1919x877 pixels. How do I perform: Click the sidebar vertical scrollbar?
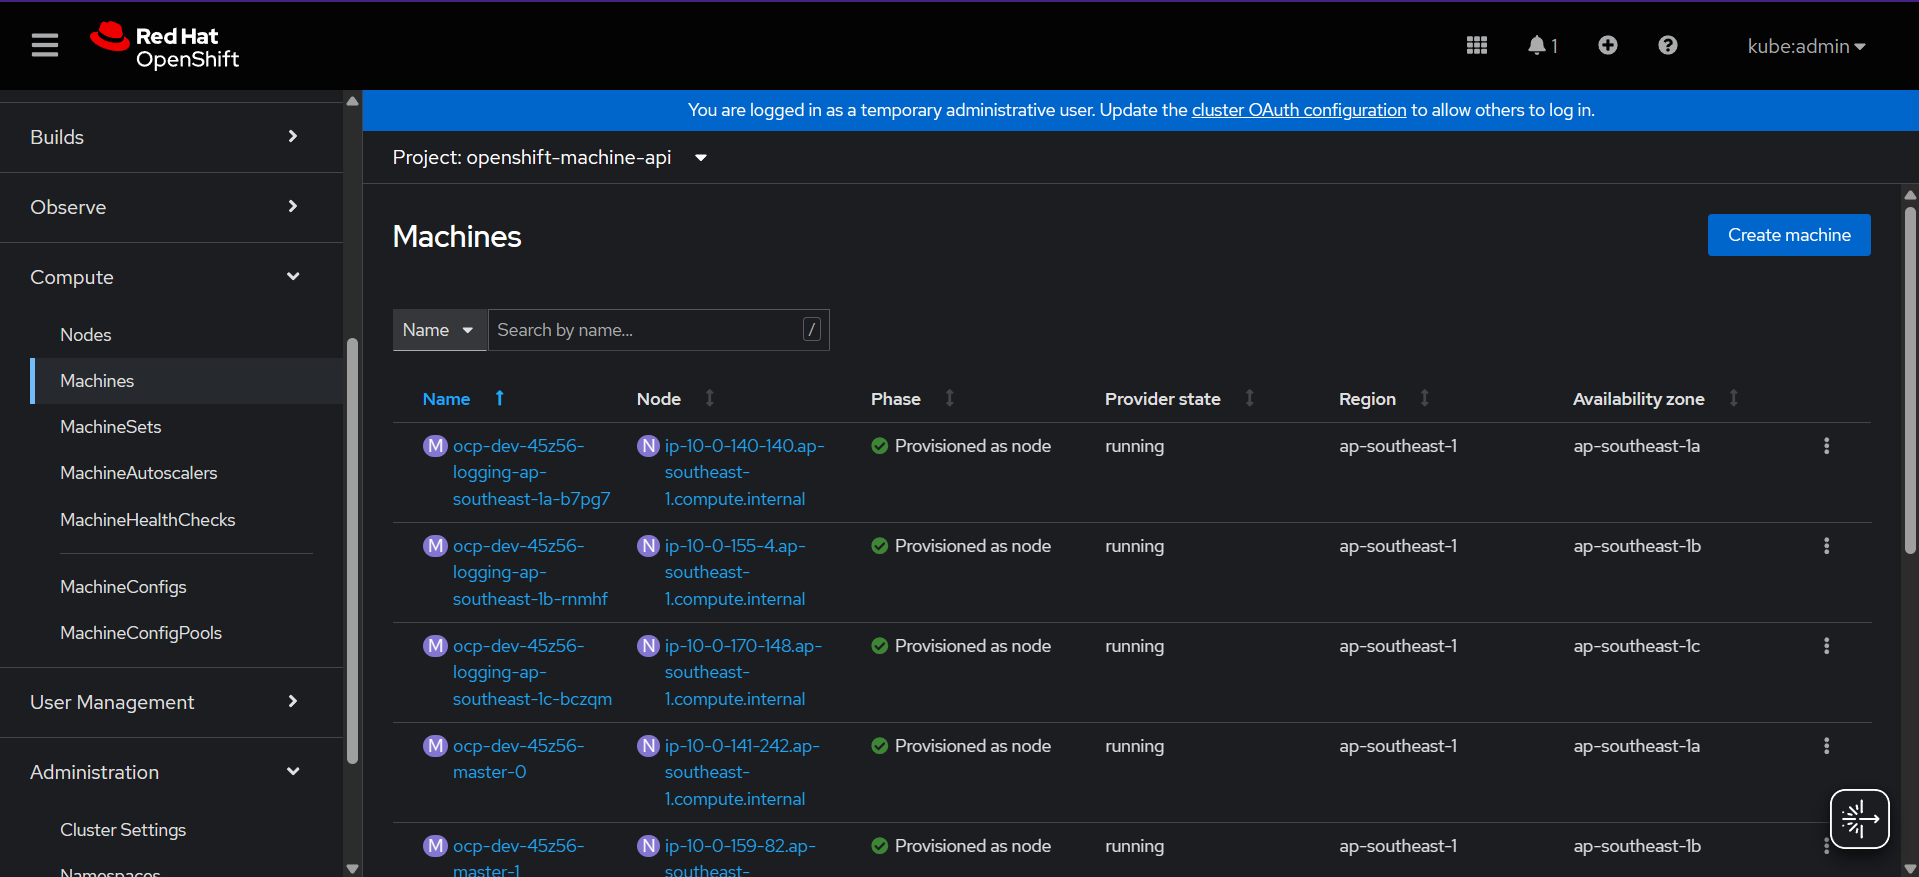tap(352, 550)
